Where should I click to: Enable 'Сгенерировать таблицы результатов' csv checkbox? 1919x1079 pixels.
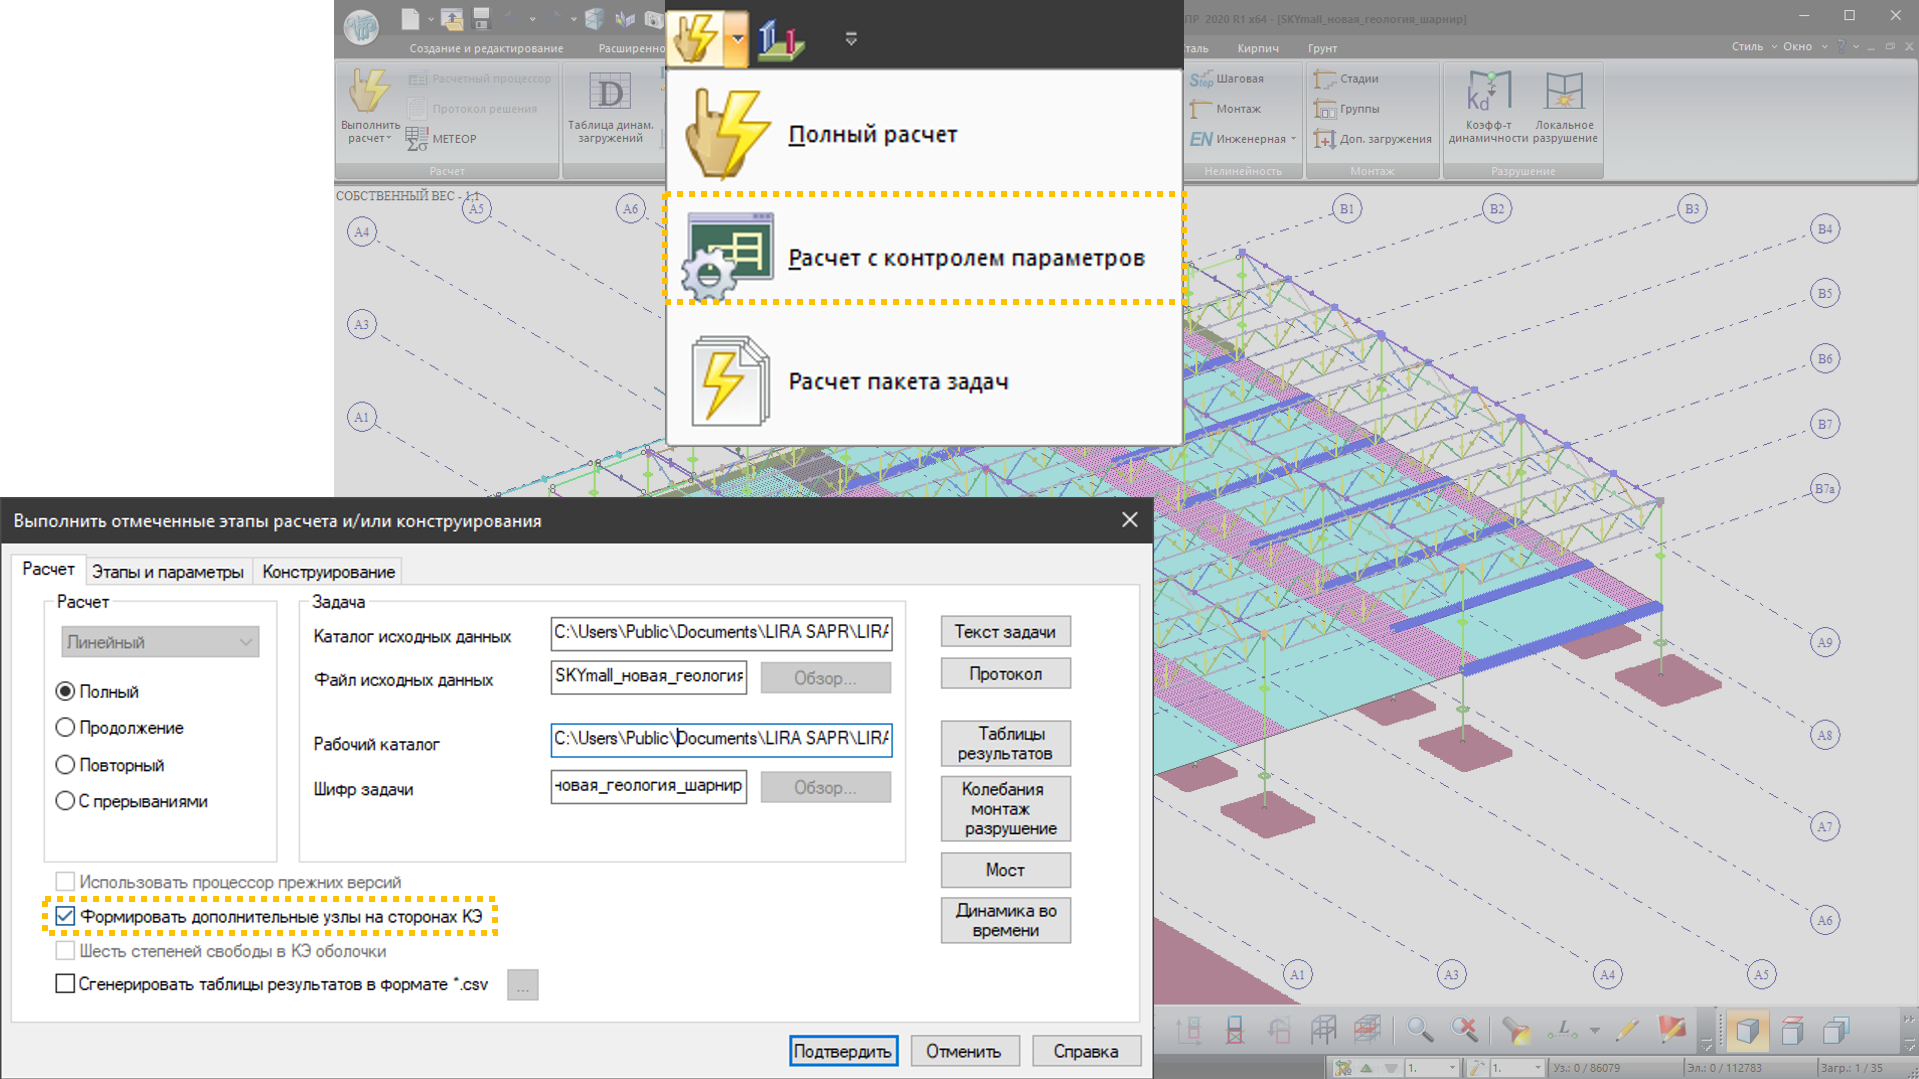point(66,984)
